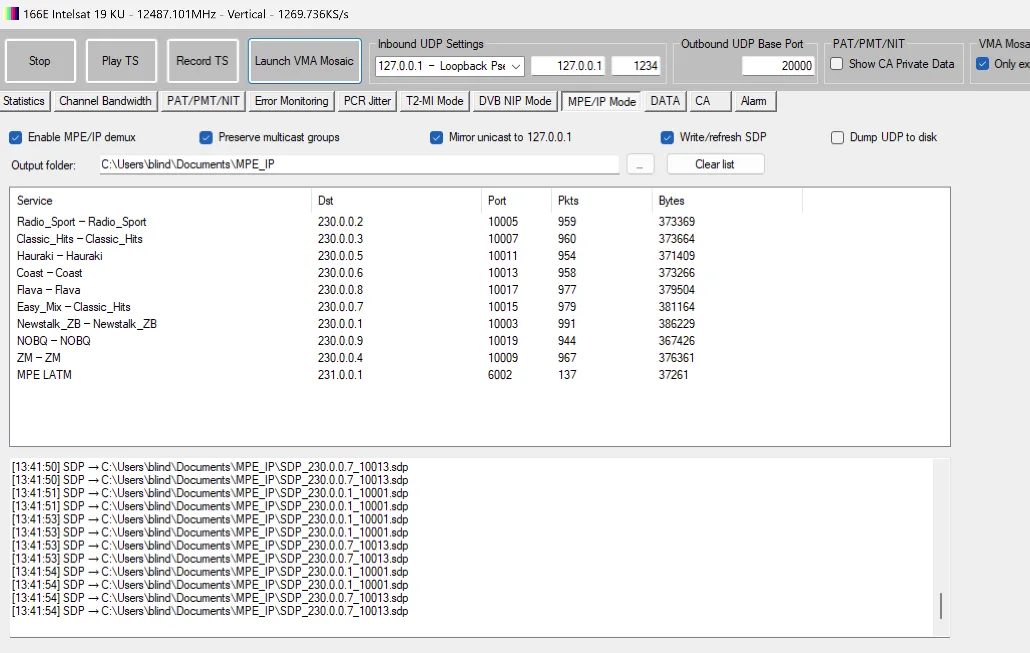Click the inbound UDP port 1234 field
This screenshot has height=653, width=1030.
635,66
